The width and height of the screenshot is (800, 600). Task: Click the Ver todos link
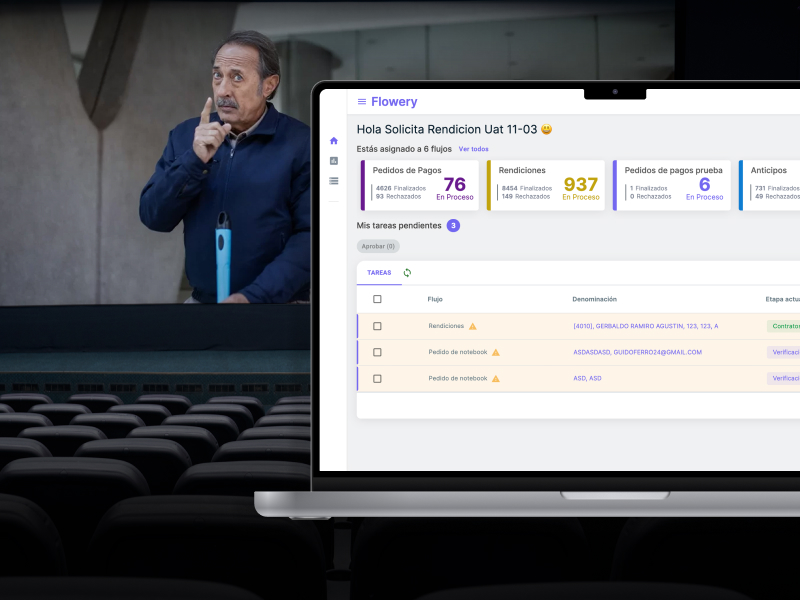474,149
